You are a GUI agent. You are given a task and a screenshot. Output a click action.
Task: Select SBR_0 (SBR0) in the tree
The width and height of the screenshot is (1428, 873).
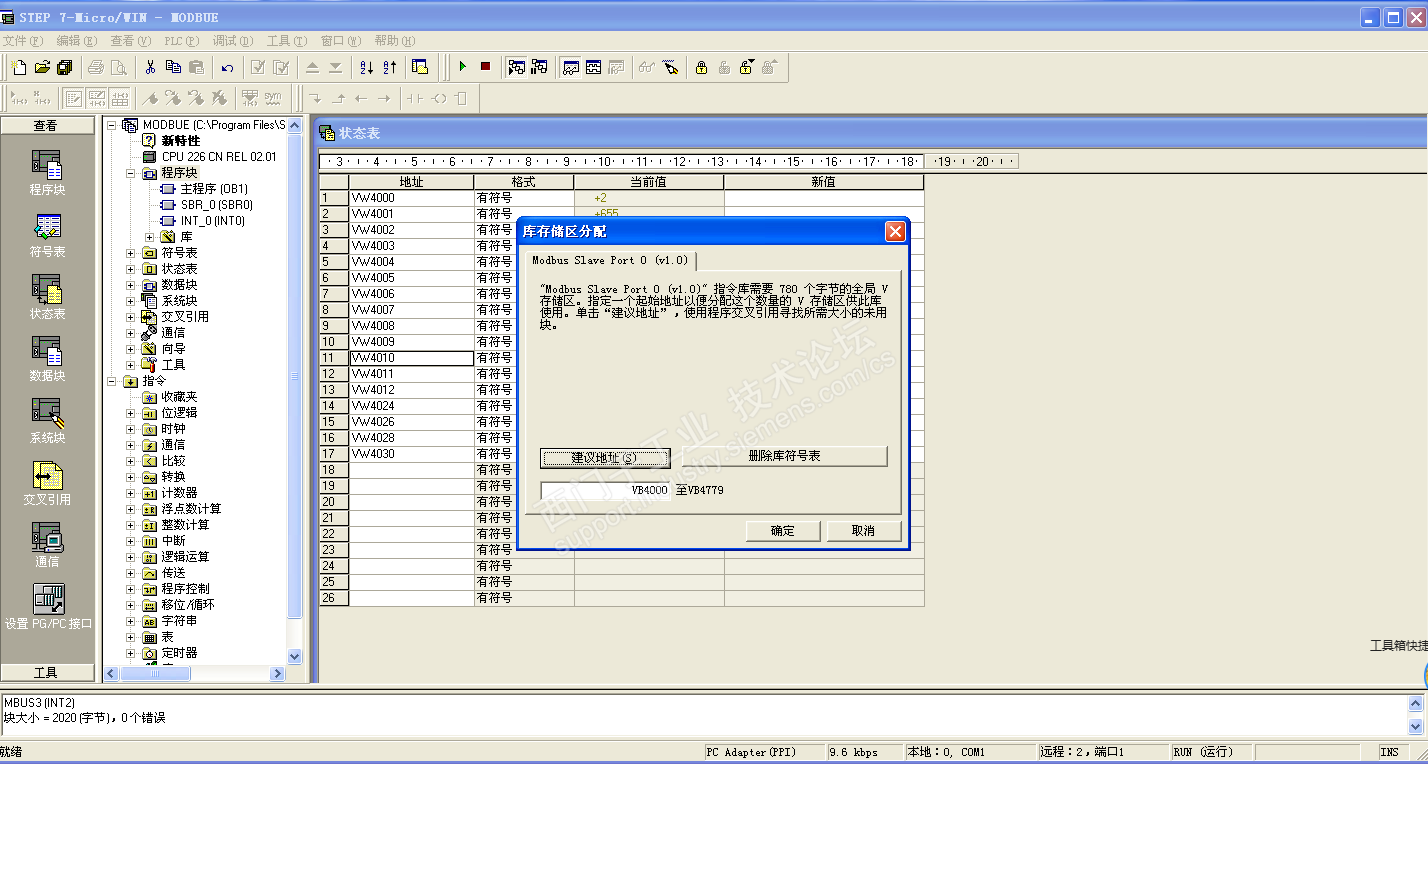coord(217,205)
